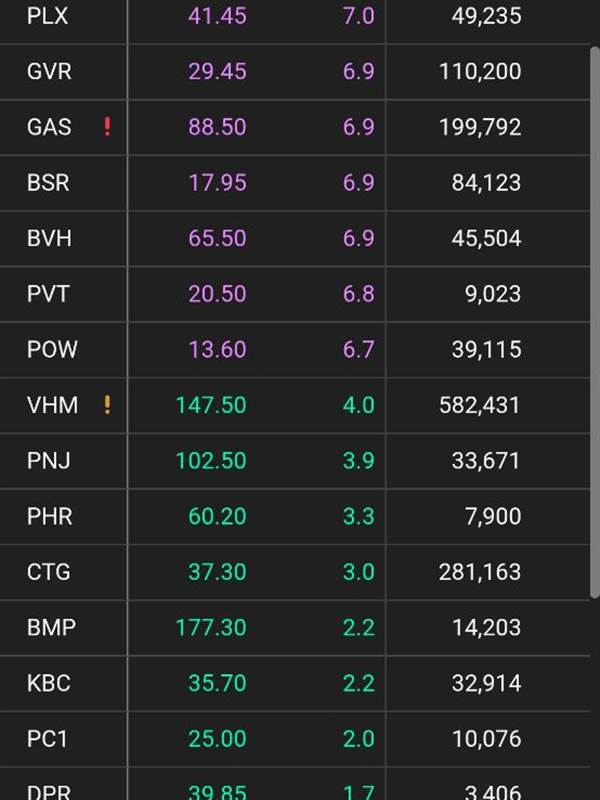This screenshot has height=800, width=600.
Task: Select the GVR ticker symbol
Action: [x=49, y=72]
